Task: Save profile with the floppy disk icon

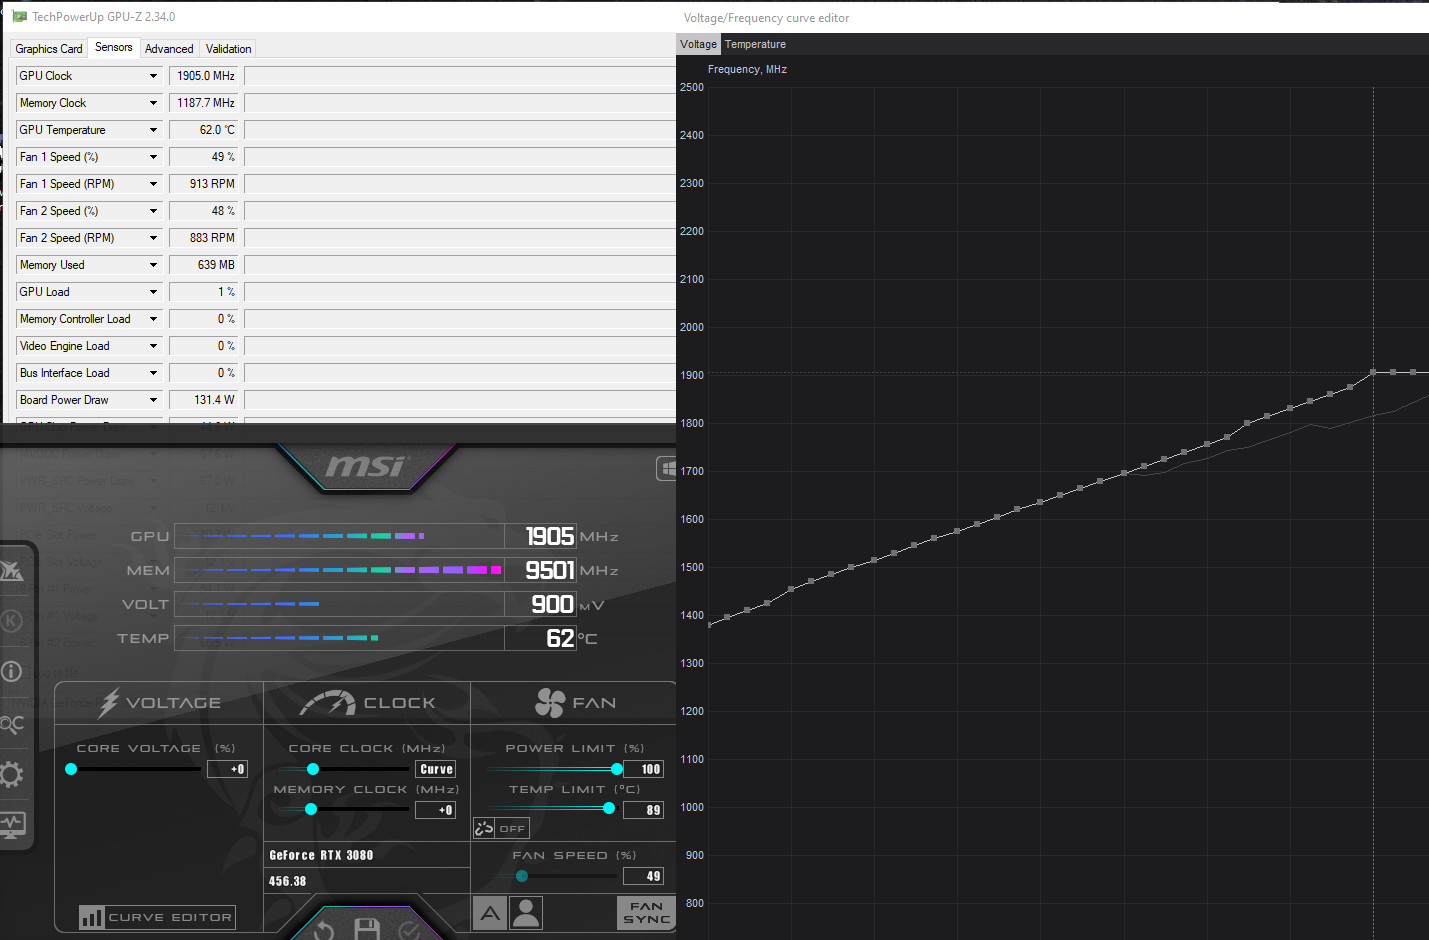Action: (x=367, y=929)
